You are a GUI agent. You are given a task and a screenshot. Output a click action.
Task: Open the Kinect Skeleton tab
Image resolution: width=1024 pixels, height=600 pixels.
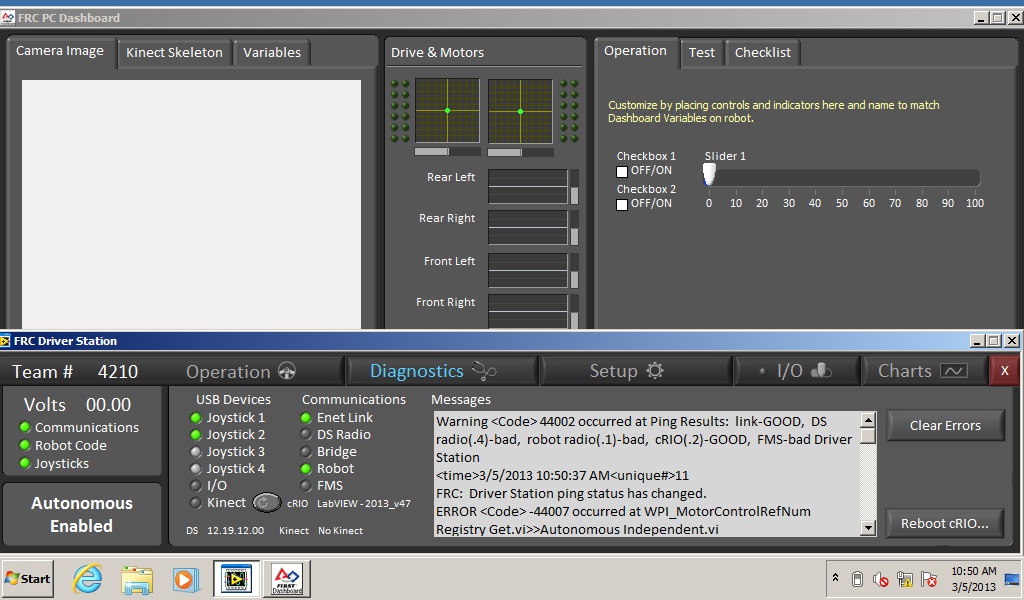click(174, 53)
